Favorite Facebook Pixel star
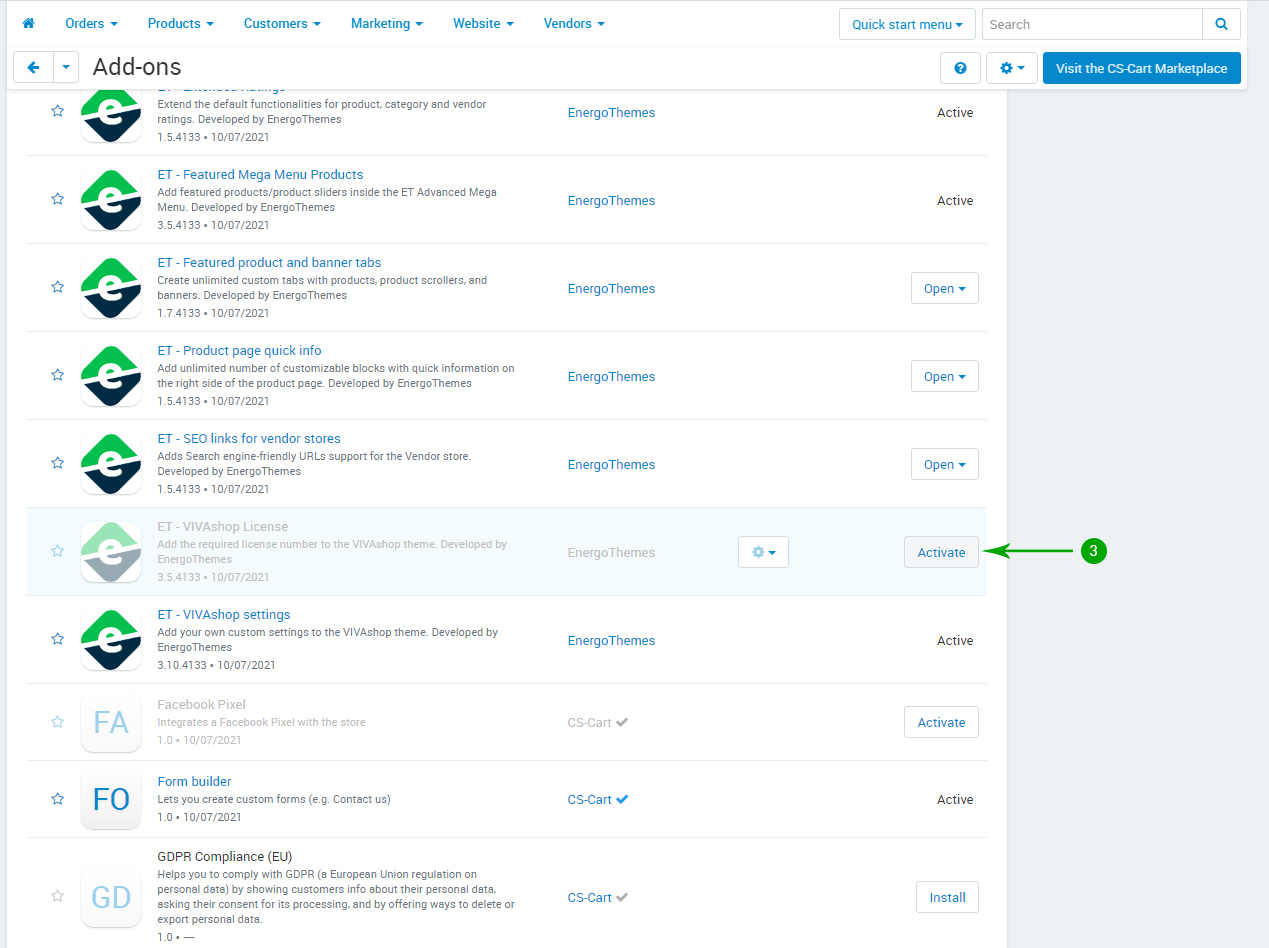 pos(57,722)
